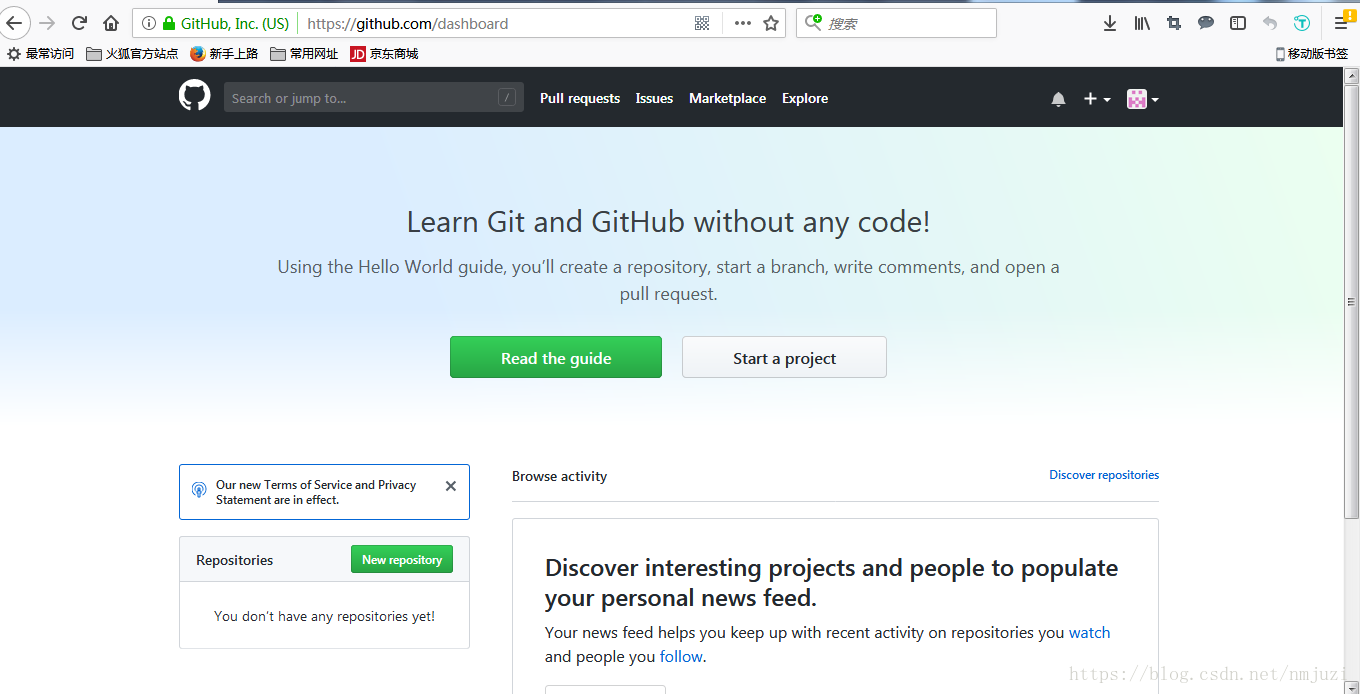Open the 火狐官方站点 bookmark folder
The height and width of the screenshot is (694, 1360).
coord(132,54)
